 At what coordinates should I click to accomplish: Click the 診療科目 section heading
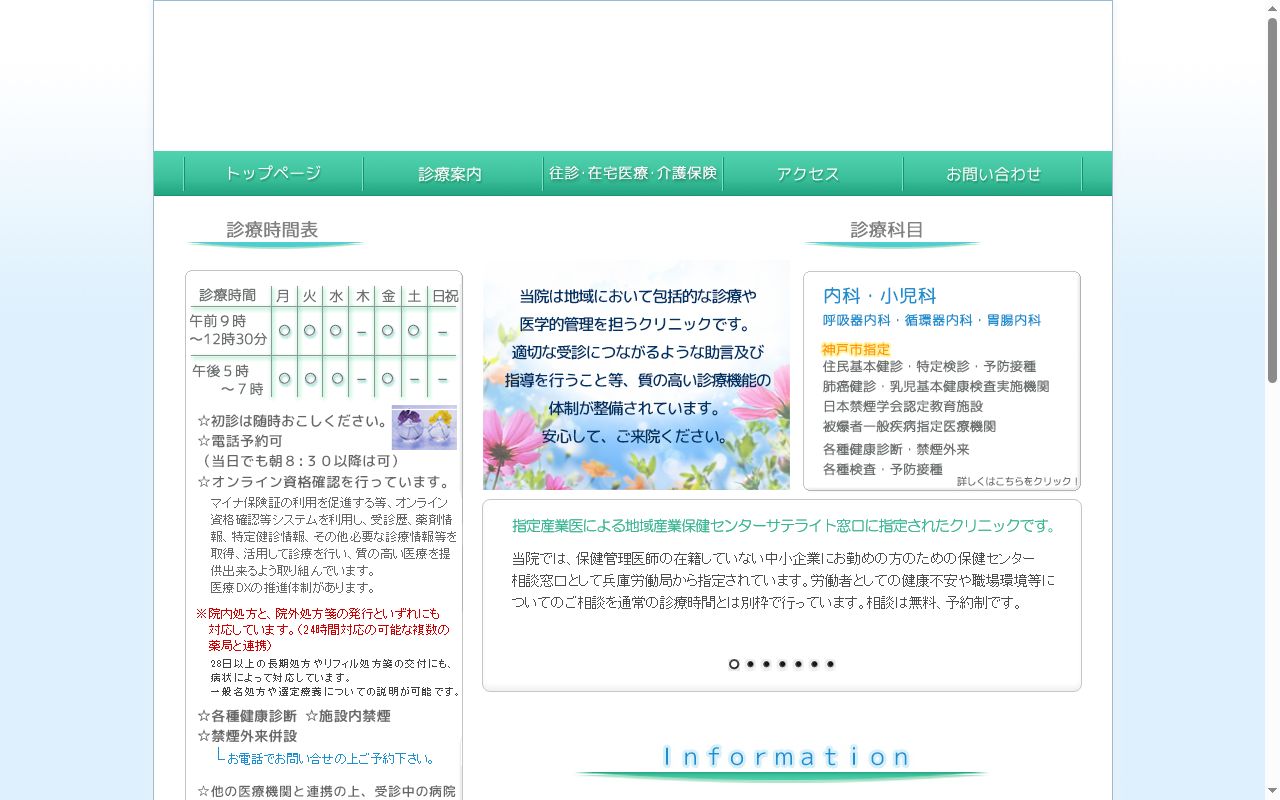click(887, 230)
